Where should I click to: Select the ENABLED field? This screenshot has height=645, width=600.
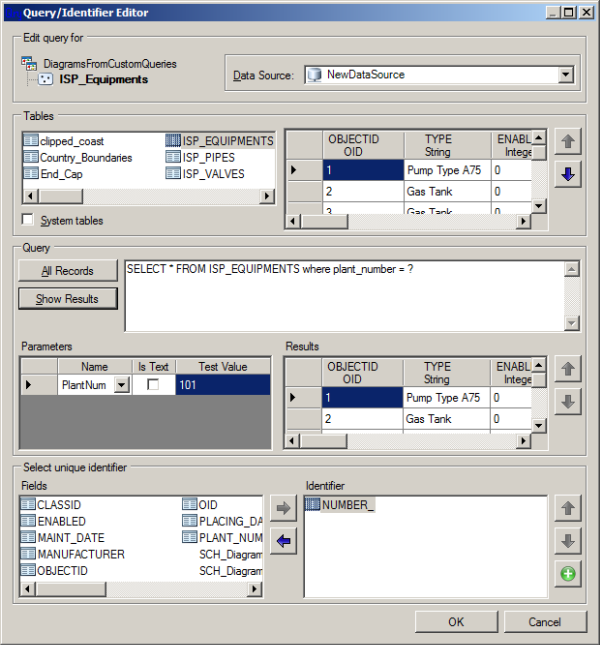[53, 521]
